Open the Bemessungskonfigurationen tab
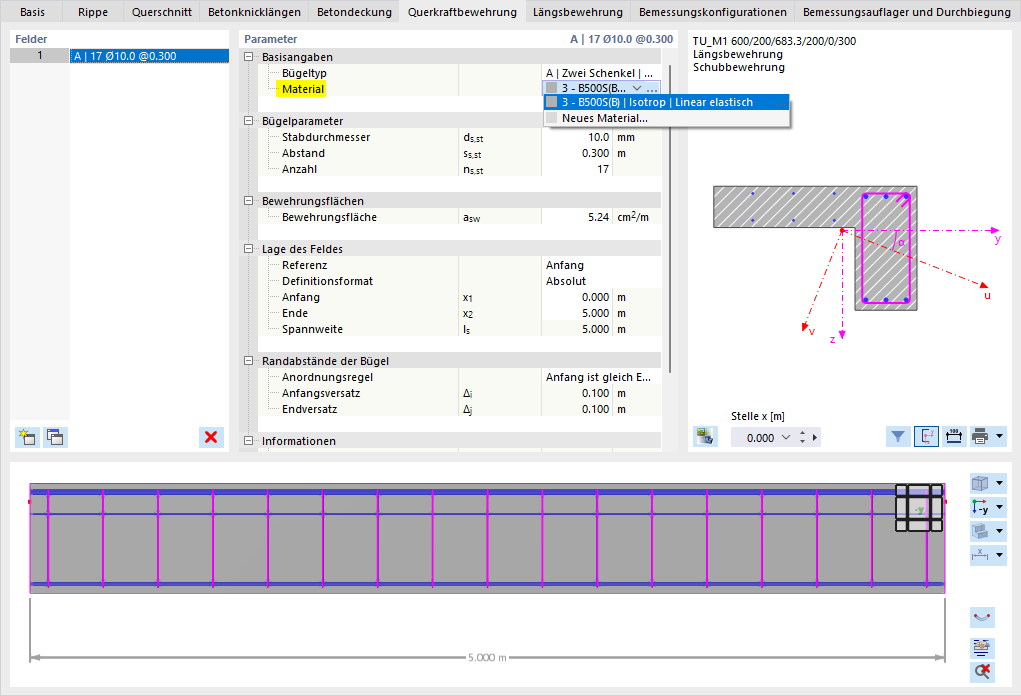The image size is (1021, 696). pos(712,12)
